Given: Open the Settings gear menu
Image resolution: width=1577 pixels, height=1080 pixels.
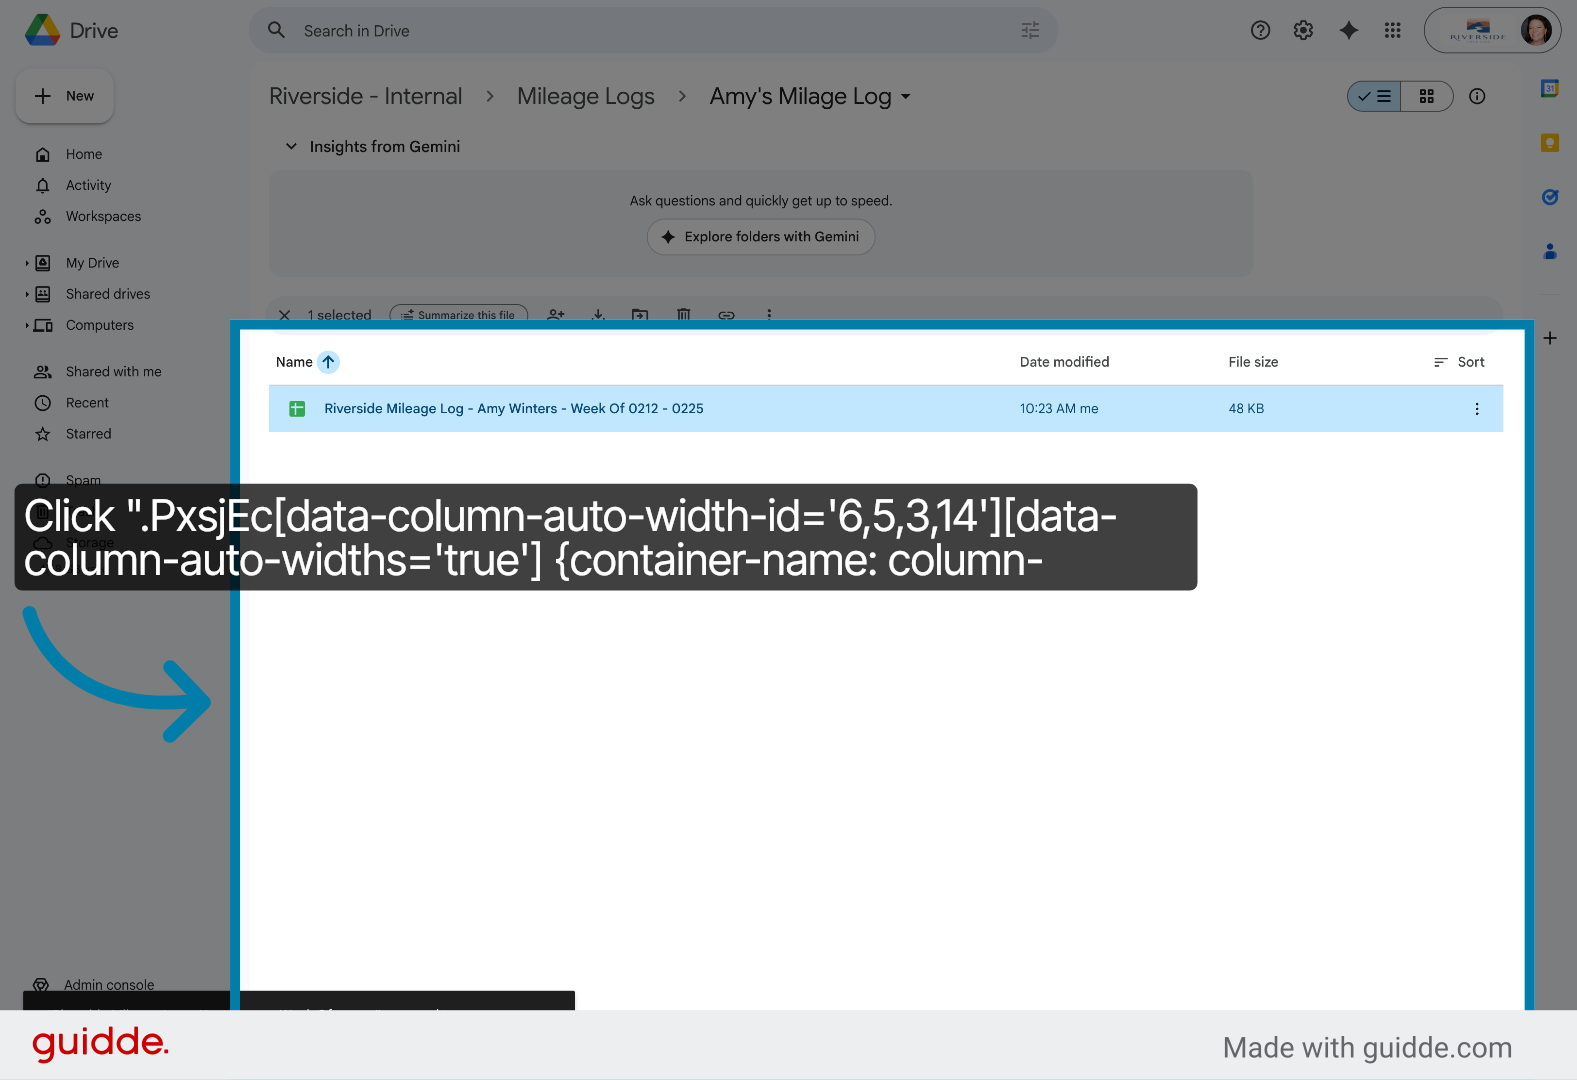Looking at the screenshot, I should click(x=1303, y=30).
